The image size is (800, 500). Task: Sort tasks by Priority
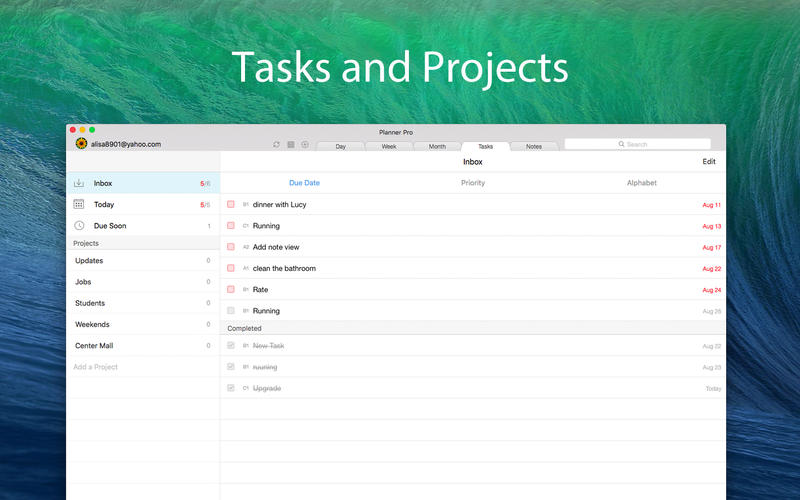click(473, 183)
